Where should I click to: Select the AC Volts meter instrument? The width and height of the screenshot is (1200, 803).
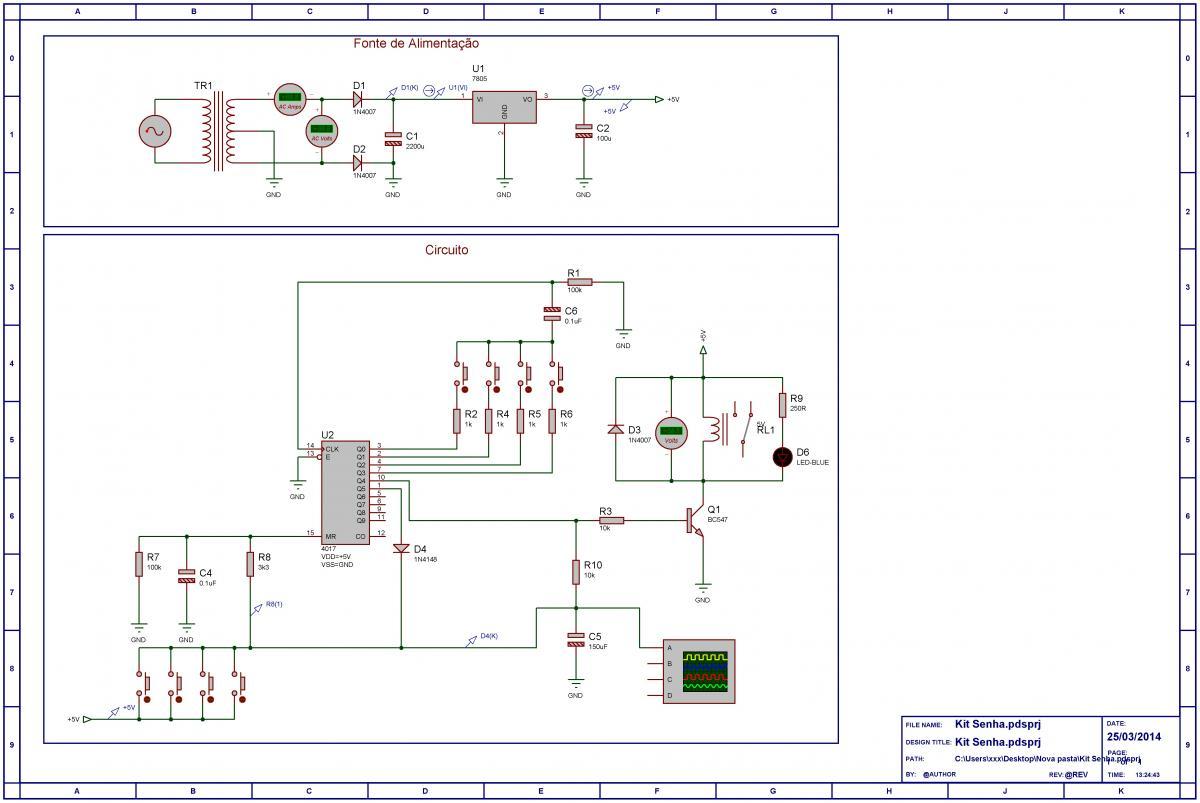pyautogui.click(x=321, y=132)
